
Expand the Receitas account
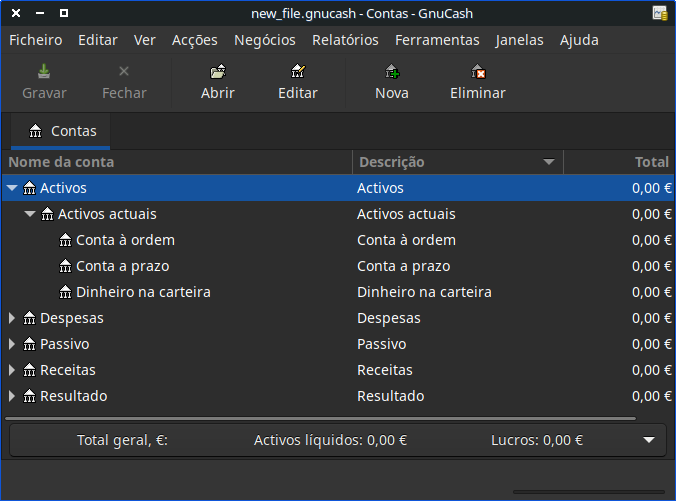pyautogui.click(x=12, y=370)
